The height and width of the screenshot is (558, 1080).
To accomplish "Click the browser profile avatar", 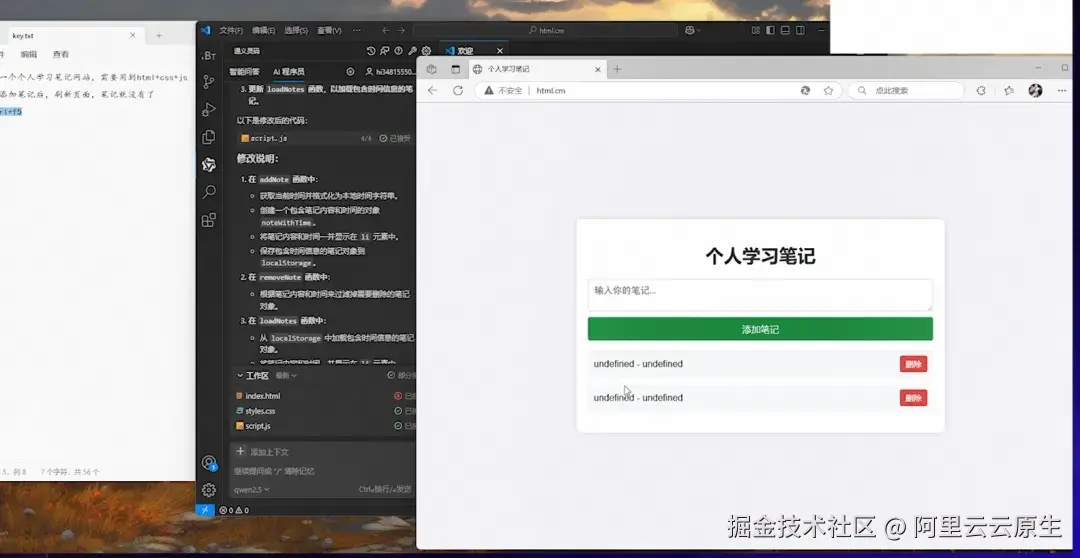I will [x=1035, y=90].
